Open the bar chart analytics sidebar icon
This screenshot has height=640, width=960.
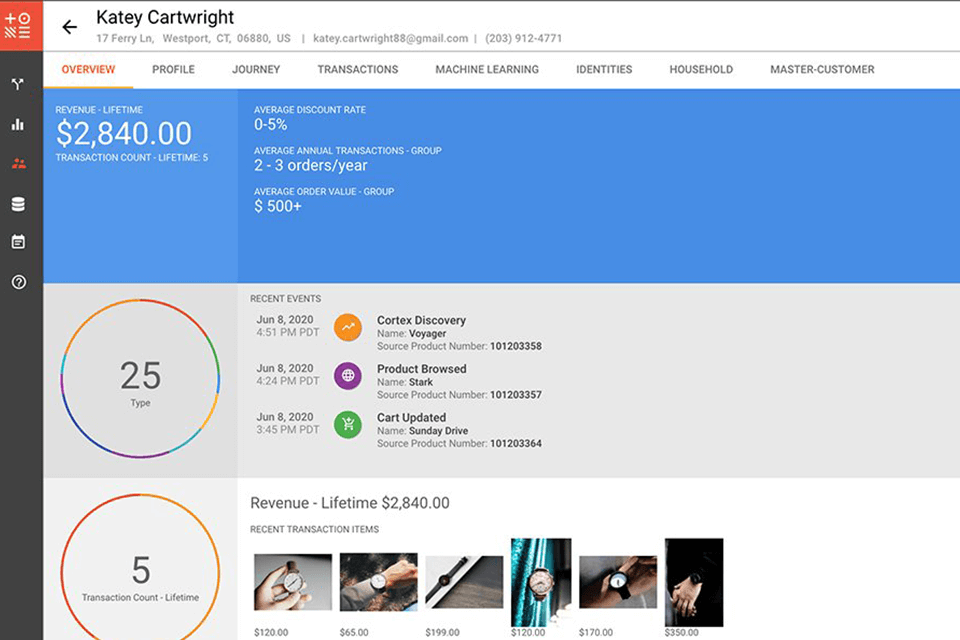(x=18, y=124)
